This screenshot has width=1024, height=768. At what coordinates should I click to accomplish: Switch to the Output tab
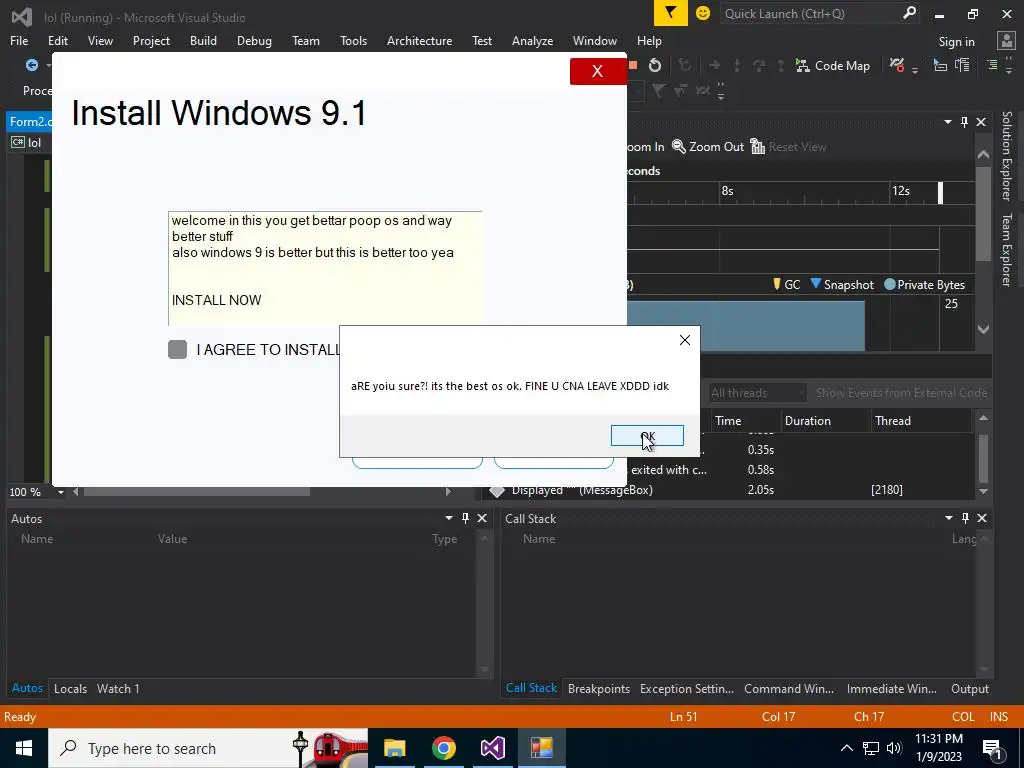pyautogui.click(x=970, y=689)
